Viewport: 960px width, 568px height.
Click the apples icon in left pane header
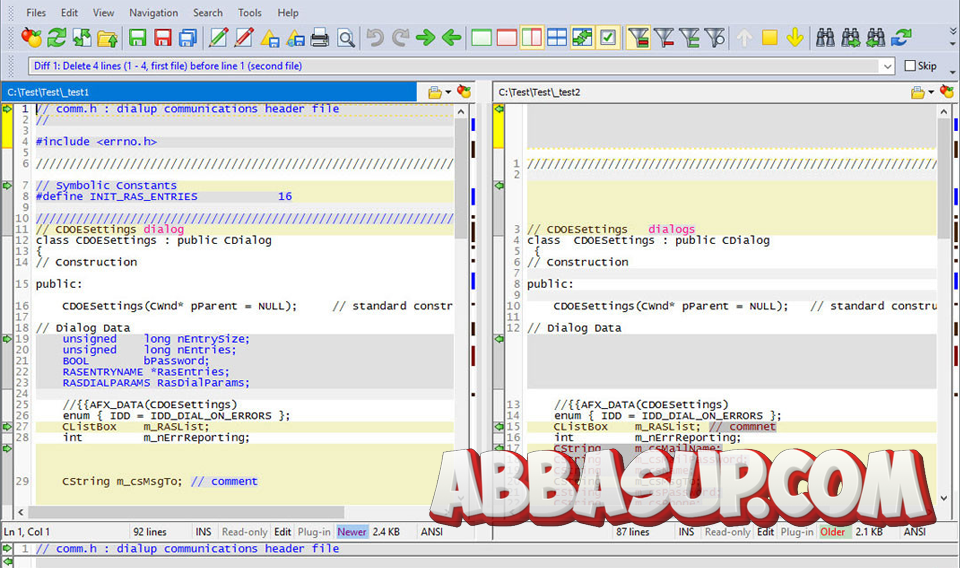pyautogui.click(x=464, y=92)
